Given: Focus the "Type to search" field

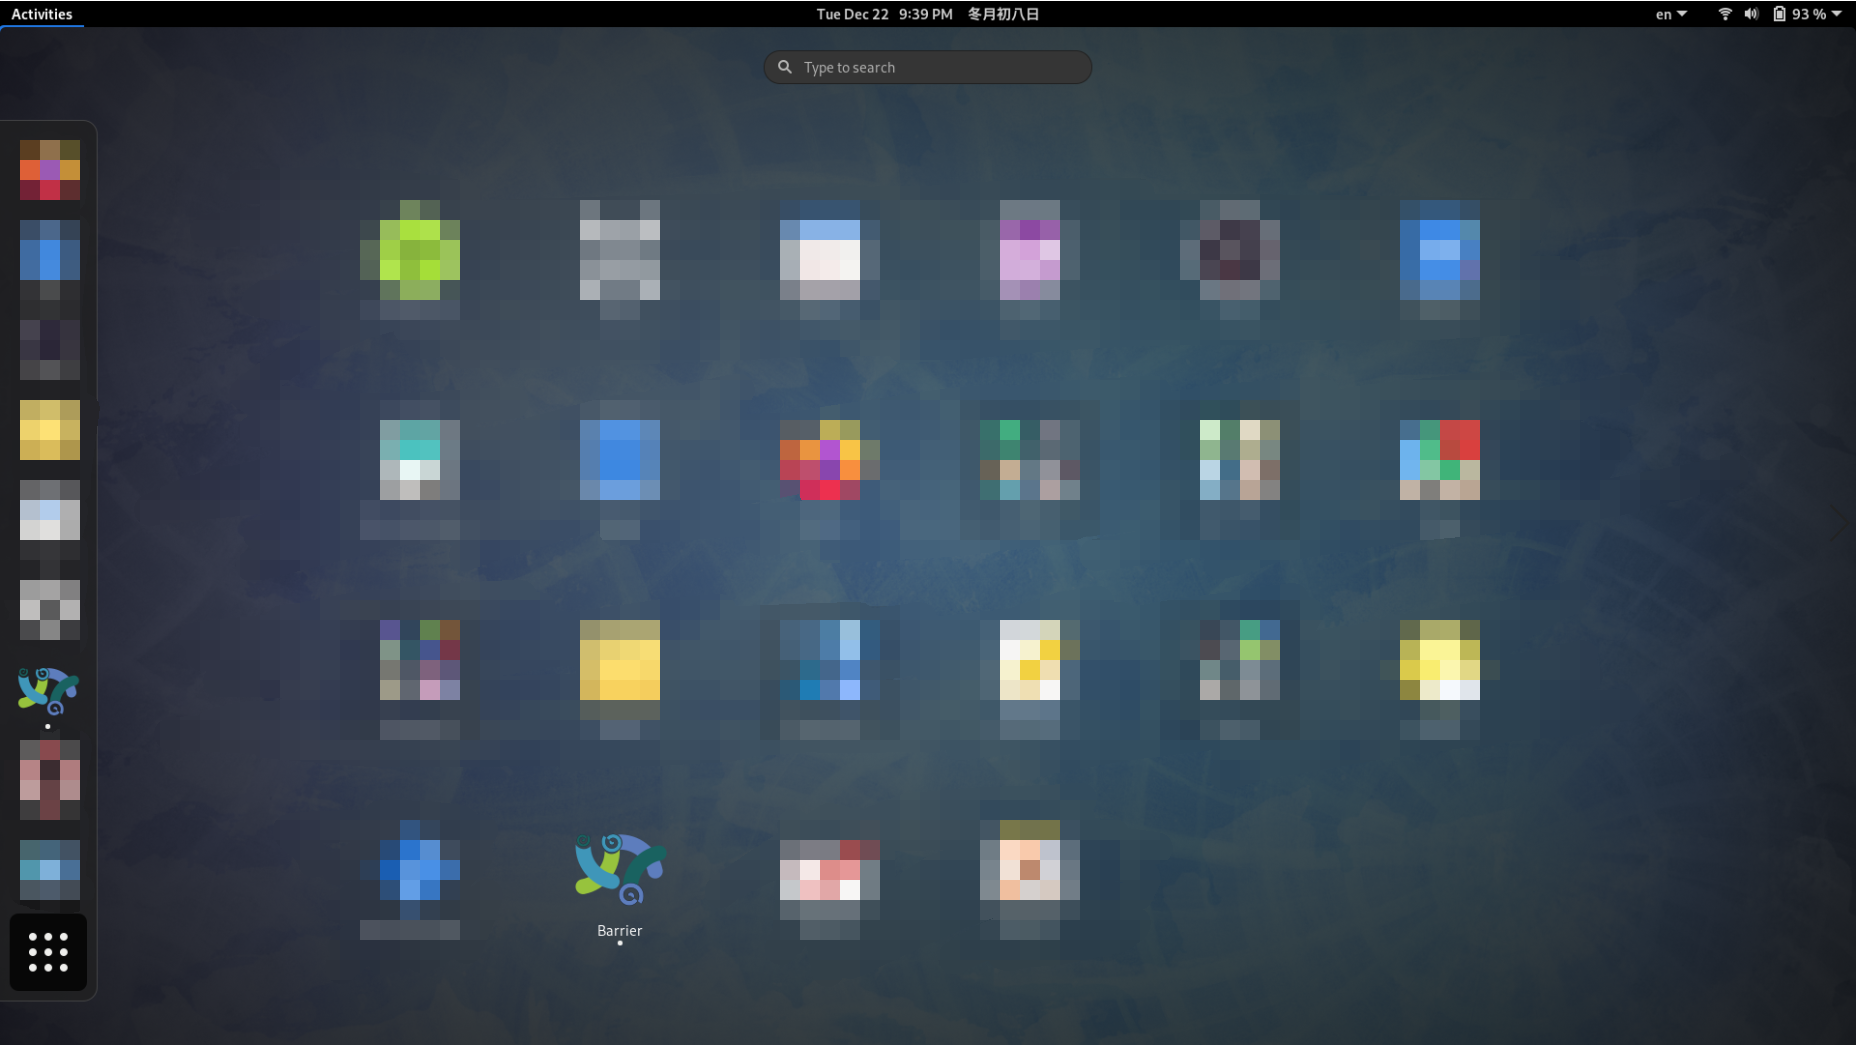Looking at the screenshot, I should [x=940, y=67].
